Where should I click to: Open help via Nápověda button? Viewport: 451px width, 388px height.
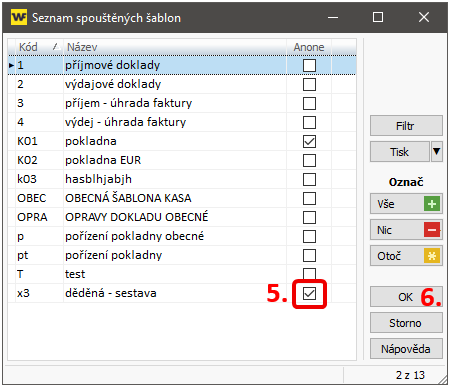(x=406, y=349)
